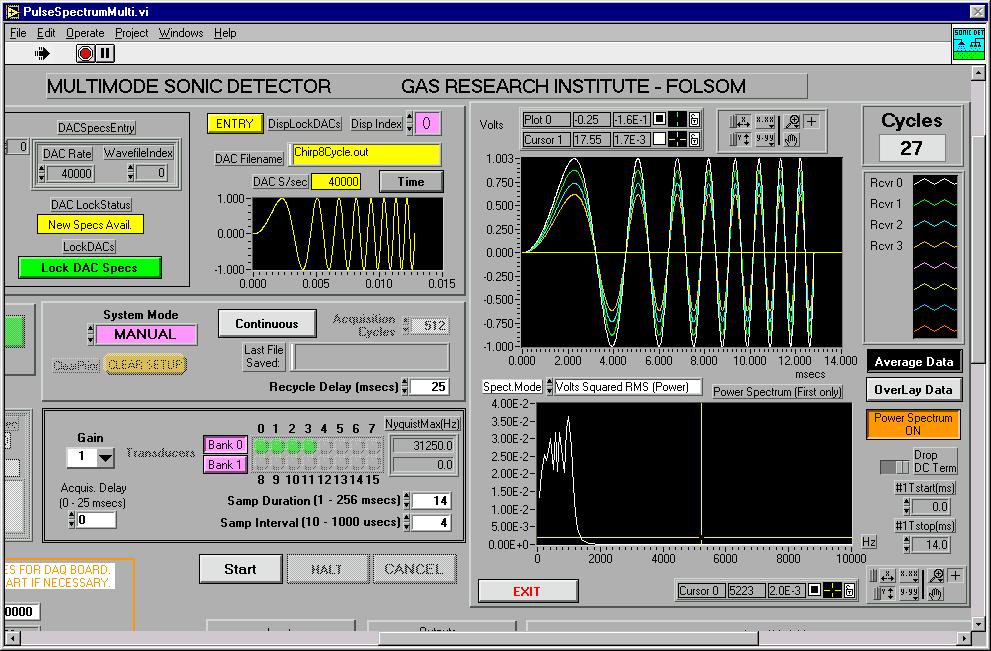
Task: Select the zoom tool on Volts graph palette
Action: coord(793,121)
